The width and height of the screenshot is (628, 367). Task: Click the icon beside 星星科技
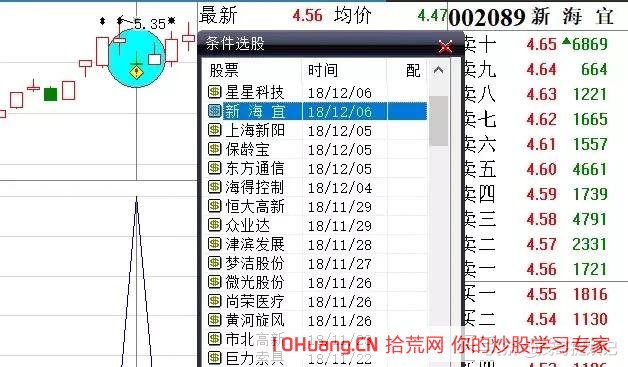click(215, 92)
